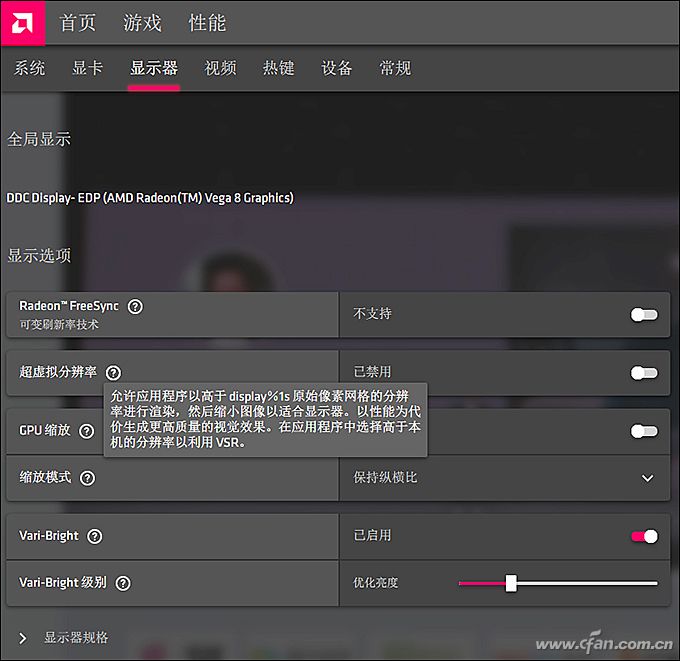Switch to the 热键 tab
The height and width of the screenshot is (661, 680).
click(x=278, y=68)
